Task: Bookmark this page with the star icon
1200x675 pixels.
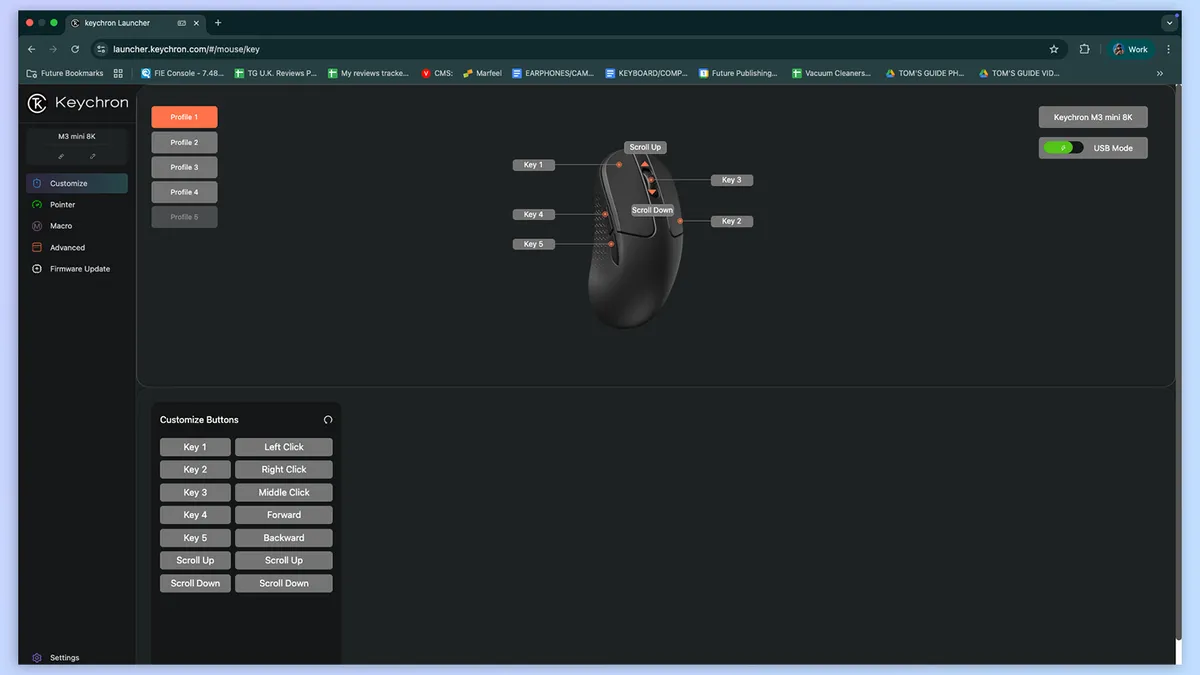Action: click(1054, 49)
